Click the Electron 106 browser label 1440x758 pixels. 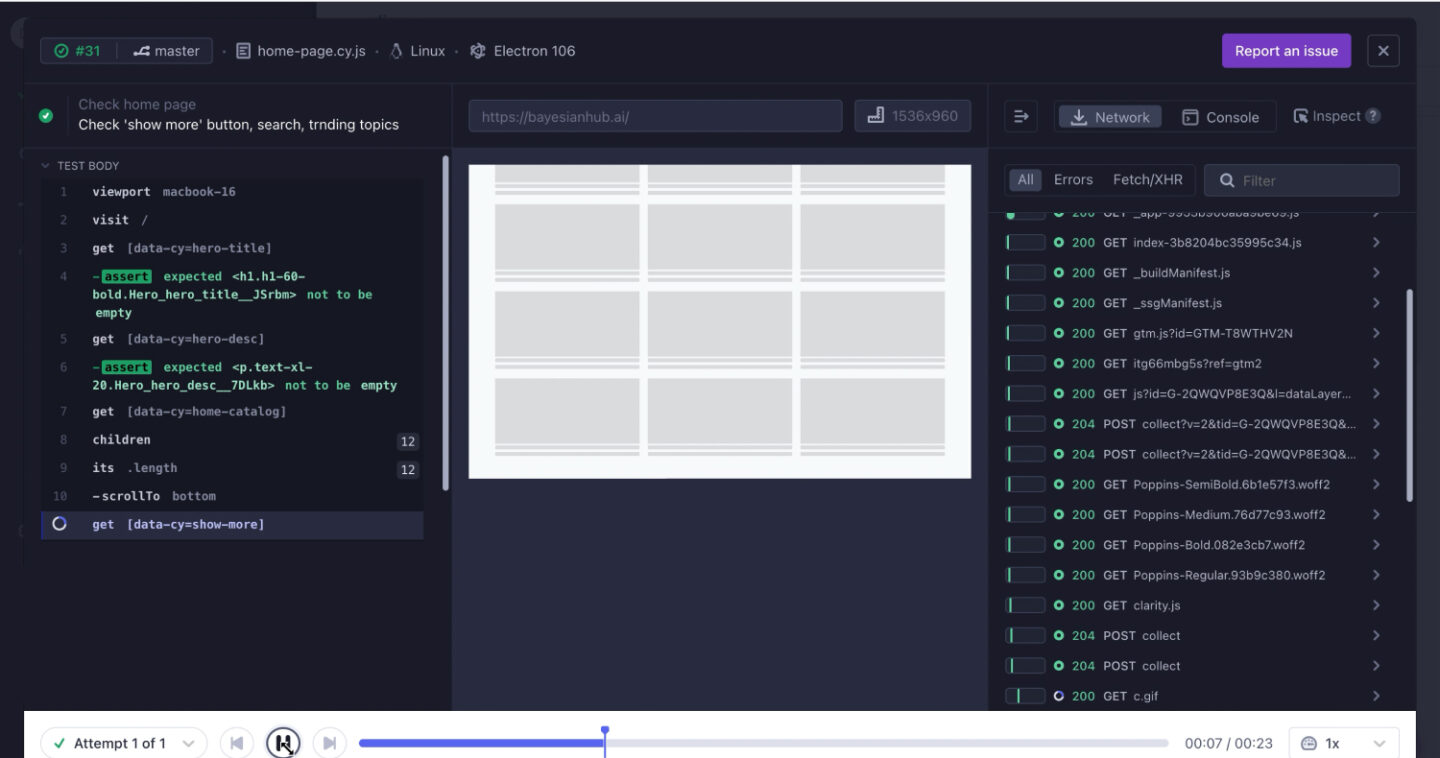(x=523, y=51)
